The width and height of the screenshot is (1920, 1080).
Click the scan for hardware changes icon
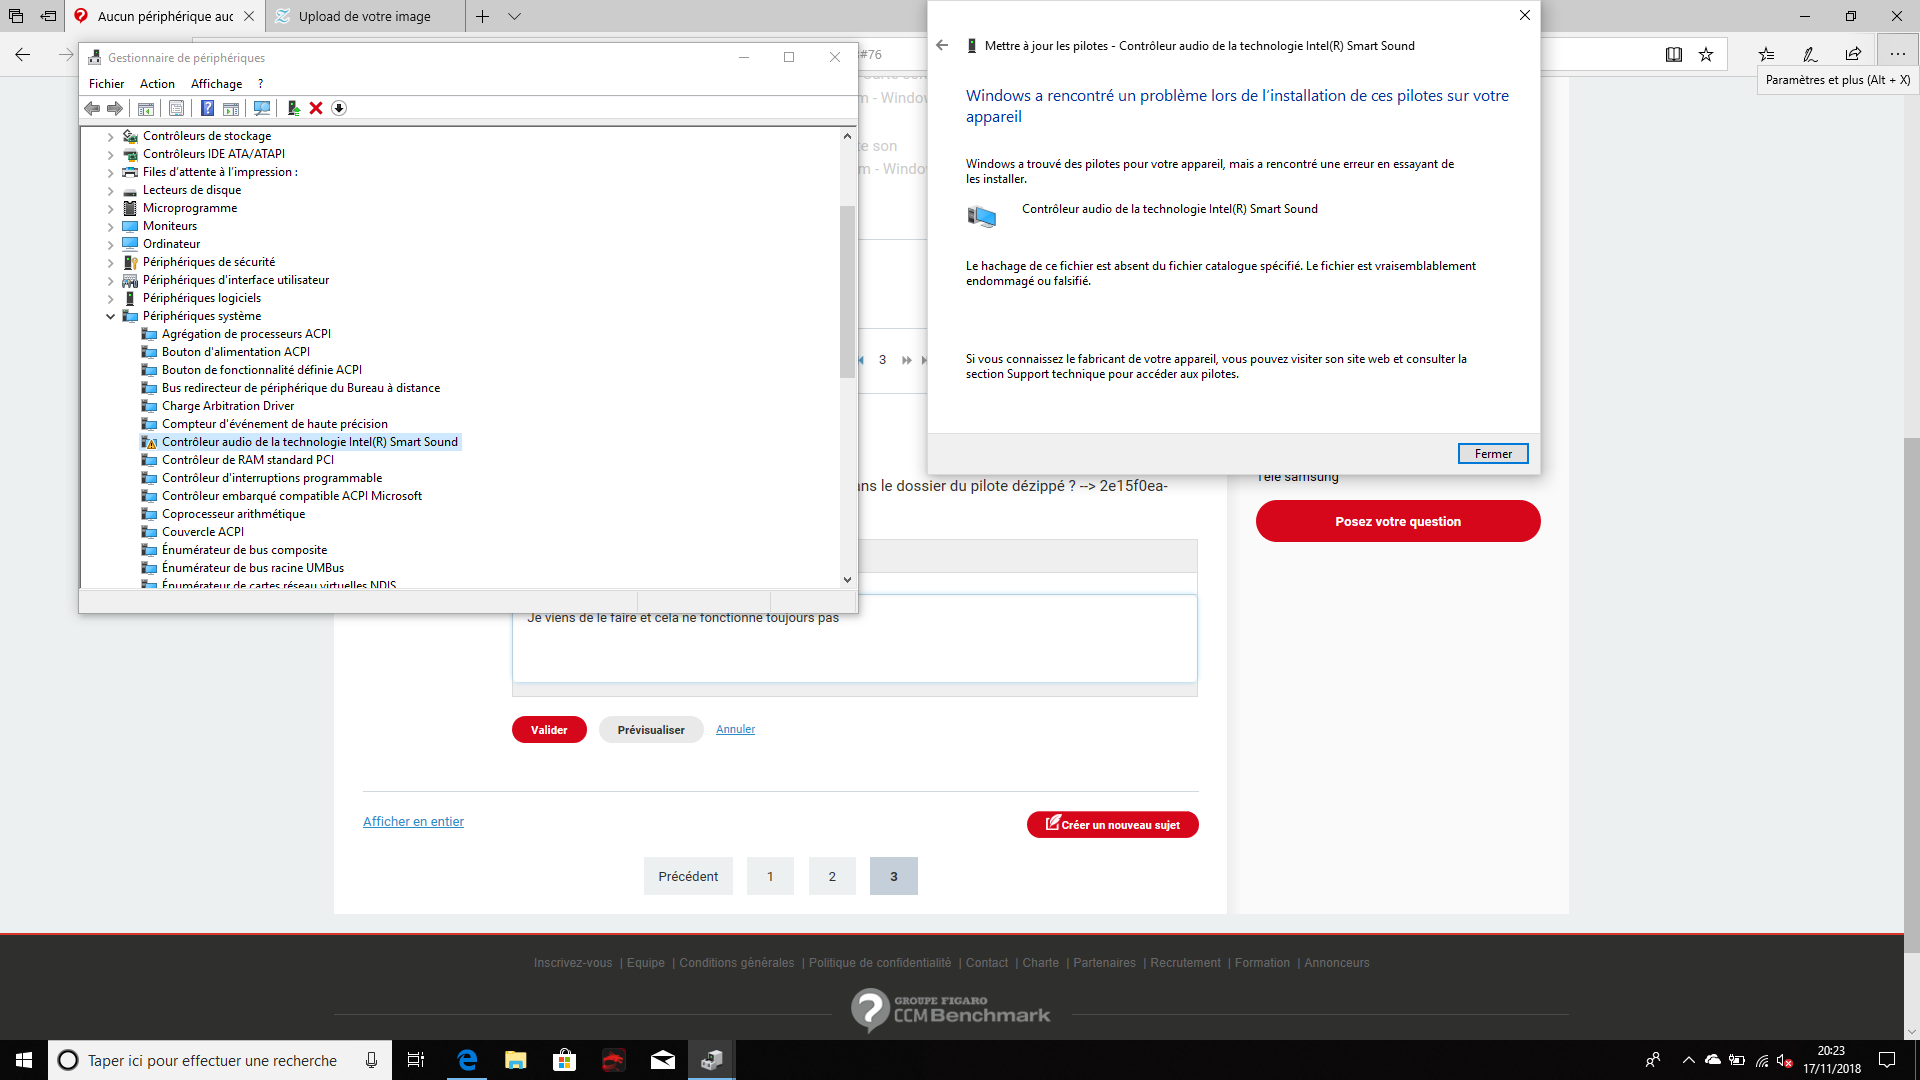pyautogui.click(x=262, y=108)
